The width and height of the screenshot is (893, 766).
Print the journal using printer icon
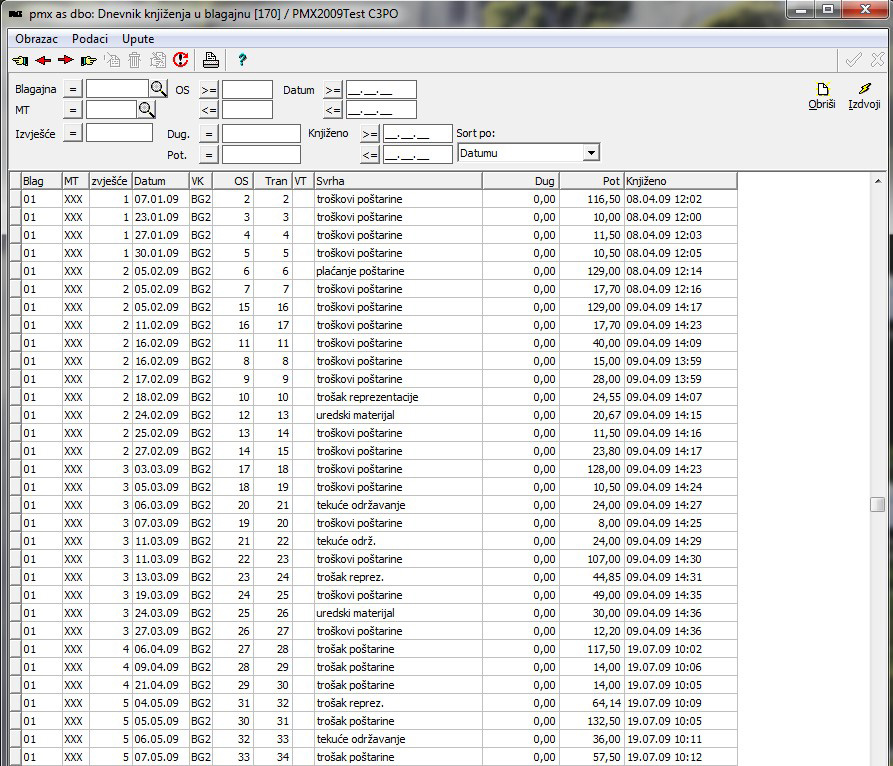click(x=211, y=60)
